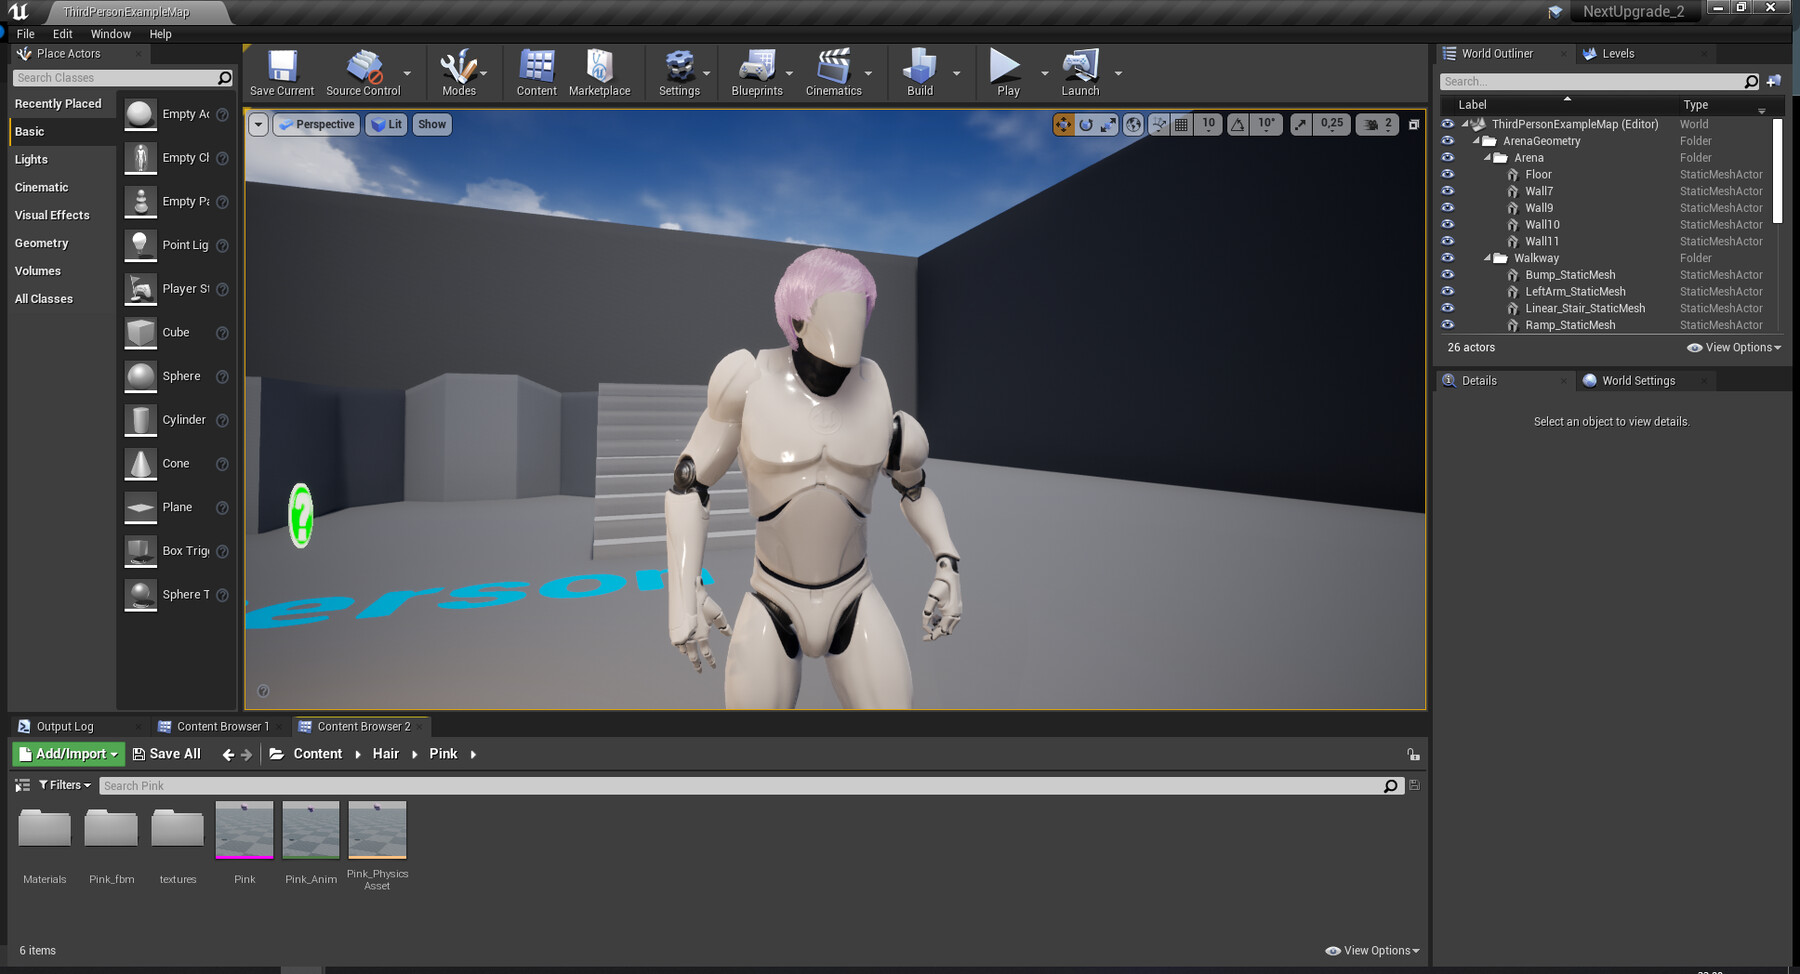Select the rotate gizmo tool in viewport
This screenshot has width=1800, height=974.
click(1086, 124)
